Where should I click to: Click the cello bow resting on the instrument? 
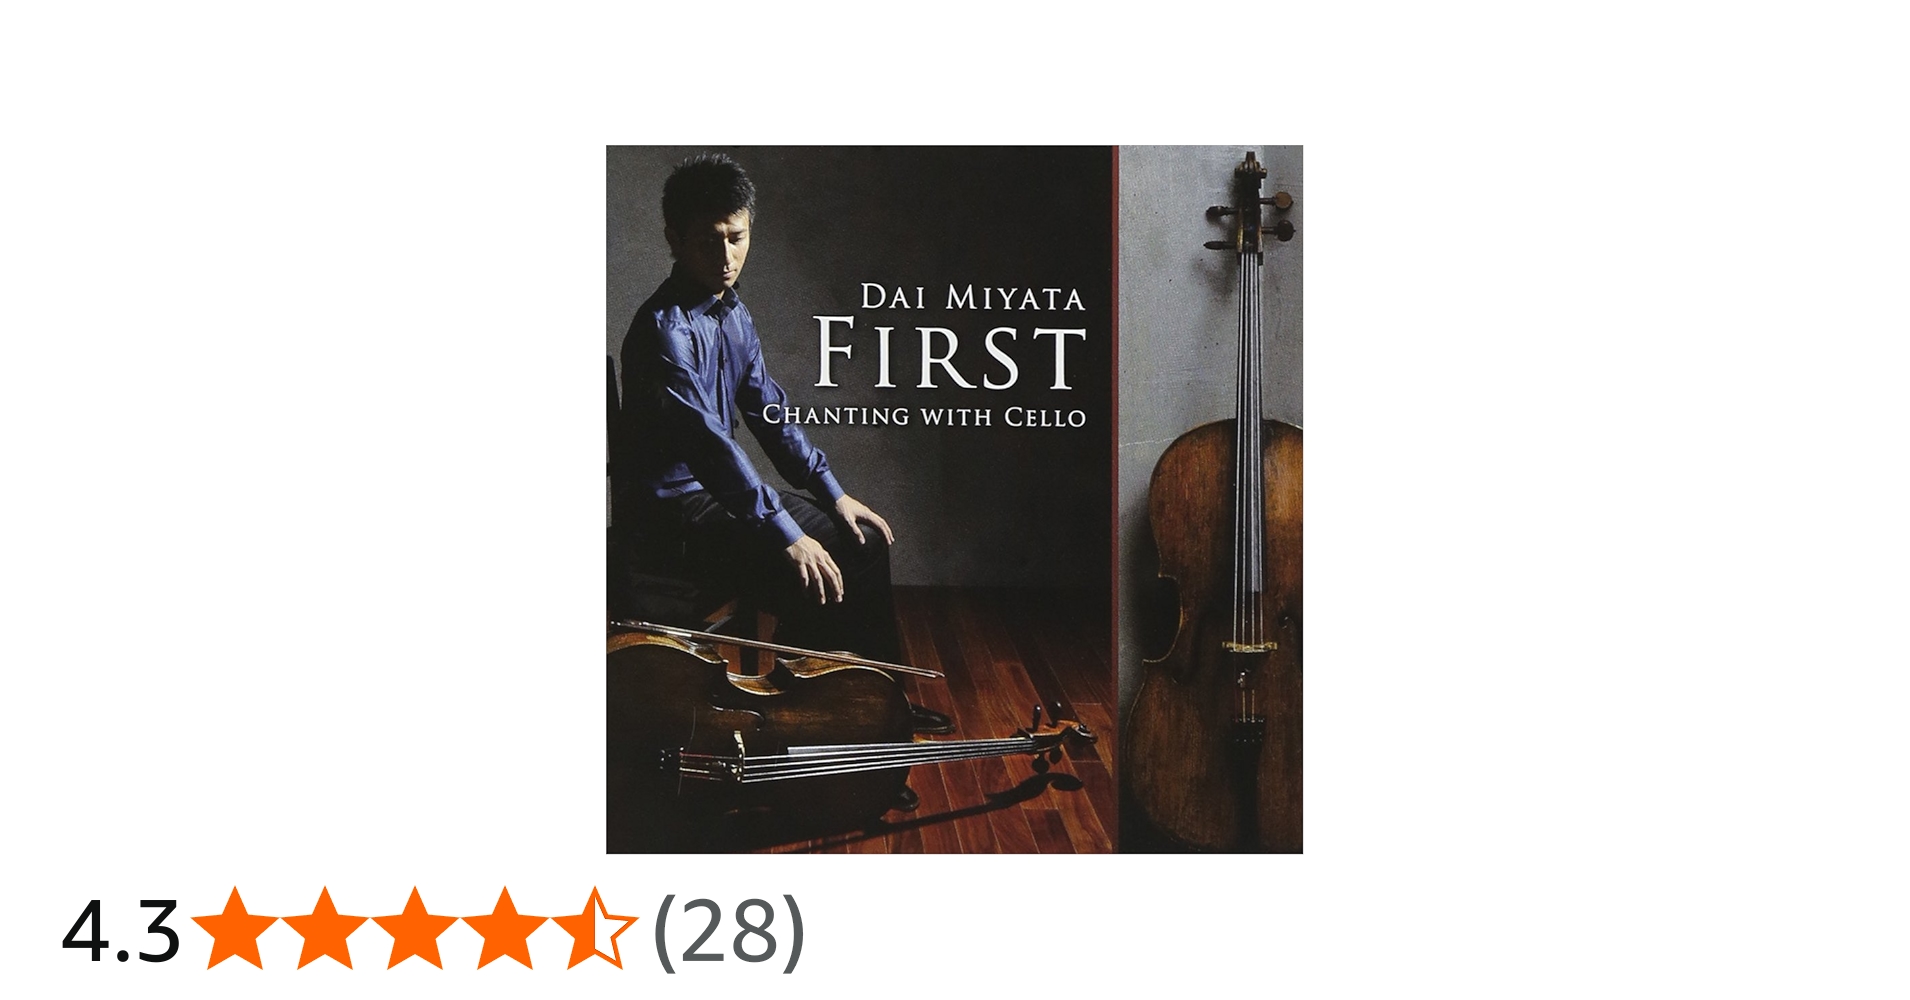coord(777,648)
